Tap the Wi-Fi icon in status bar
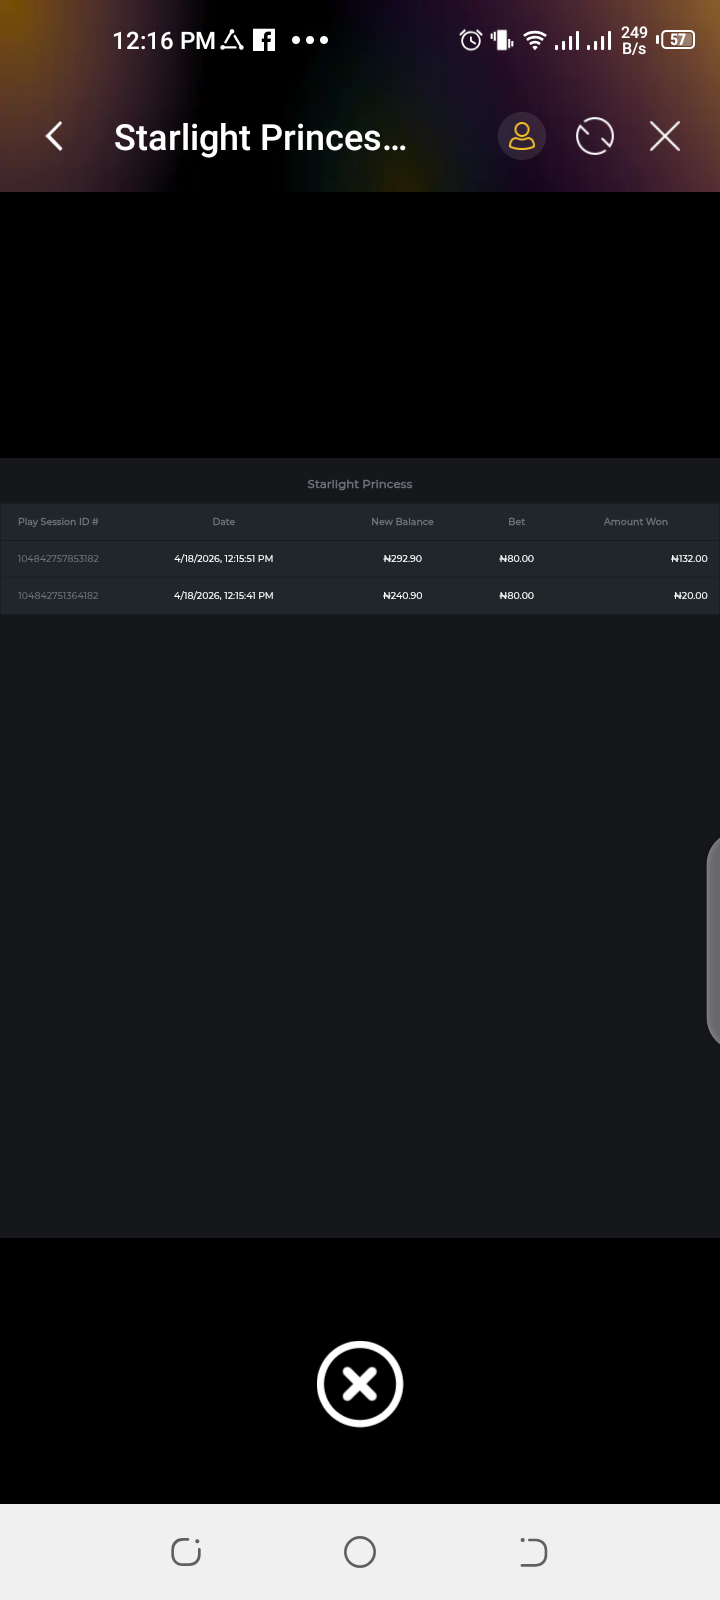The image size is (720, 1600). (535, 40)
